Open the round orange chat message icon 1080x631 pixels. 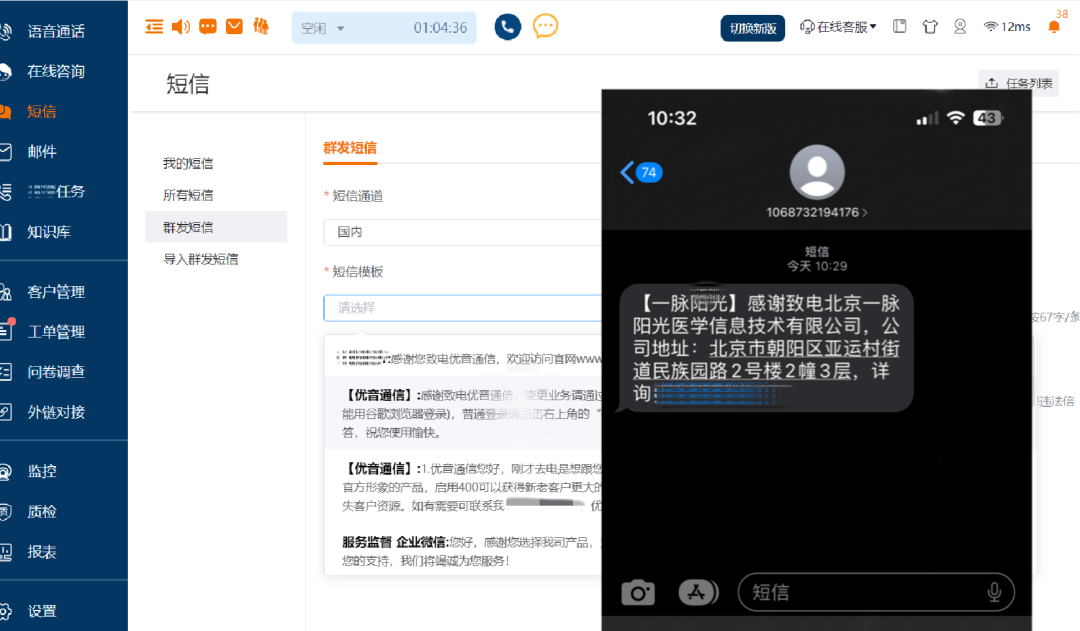coord(546,27)
